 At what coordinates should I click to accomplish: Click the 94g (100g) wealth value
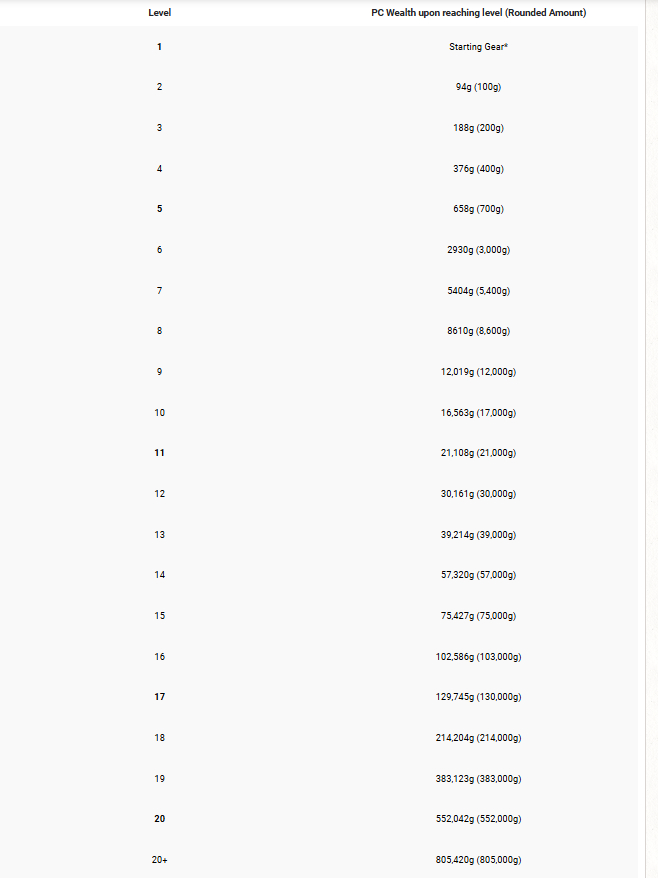tap(478, 87)
